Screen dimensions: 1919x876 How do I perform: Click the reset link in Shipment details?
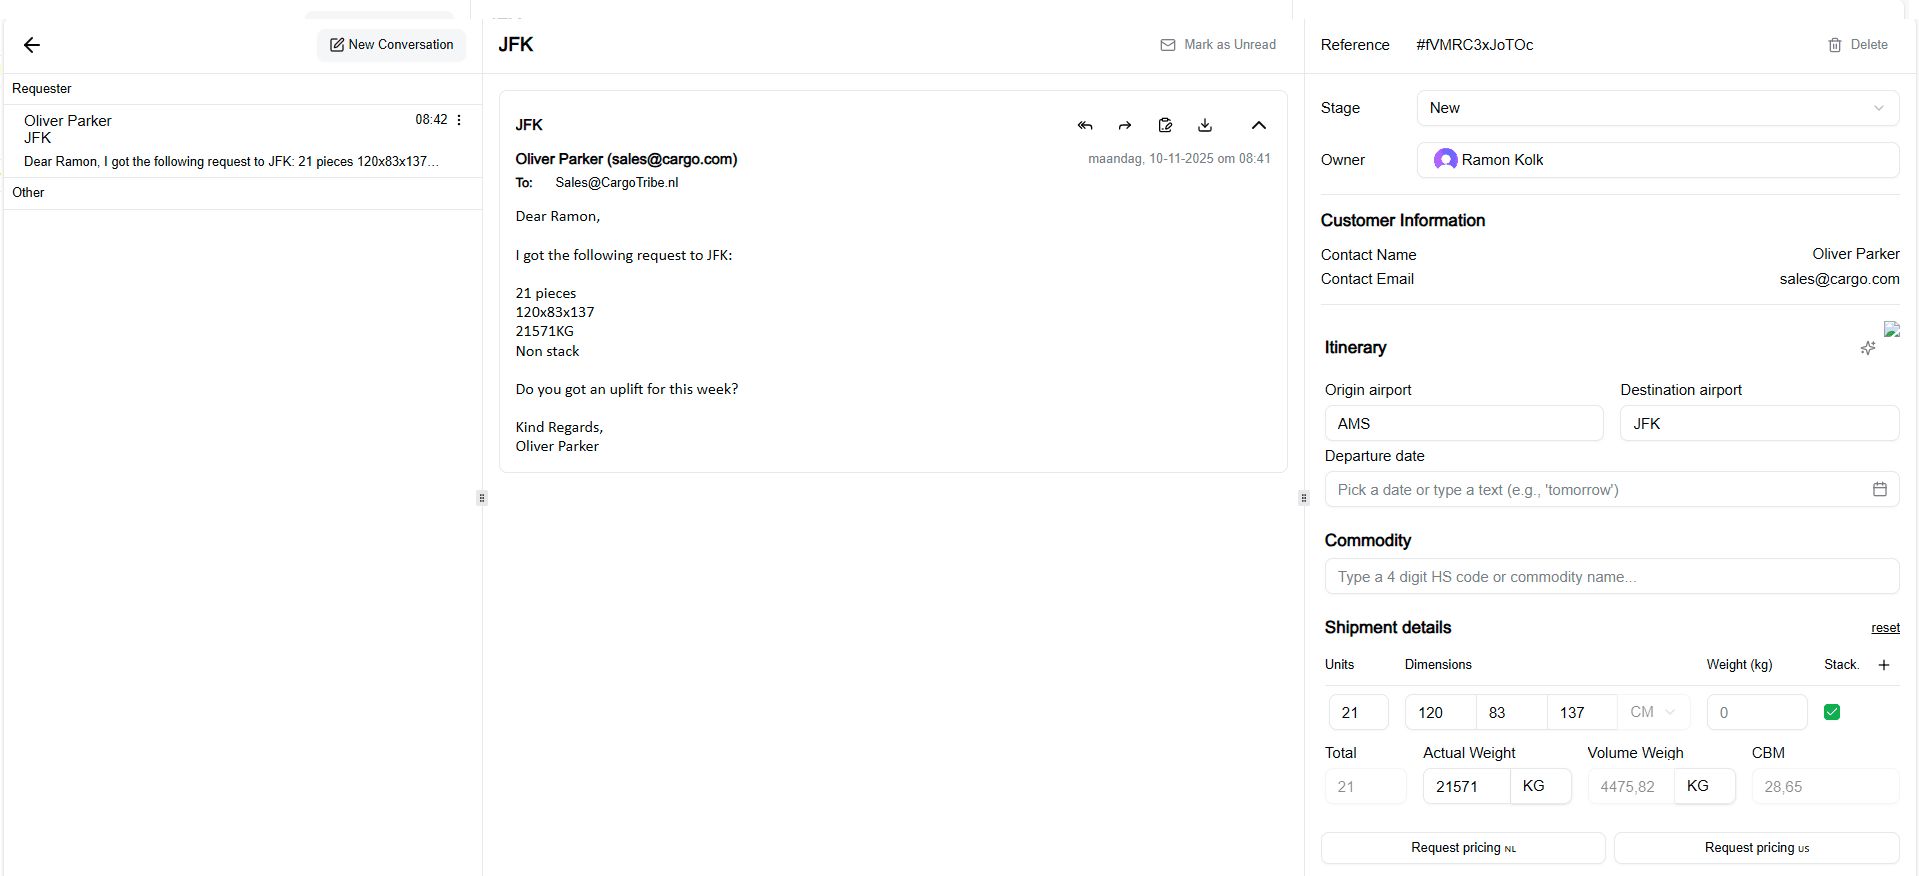tap(1885, 628)
